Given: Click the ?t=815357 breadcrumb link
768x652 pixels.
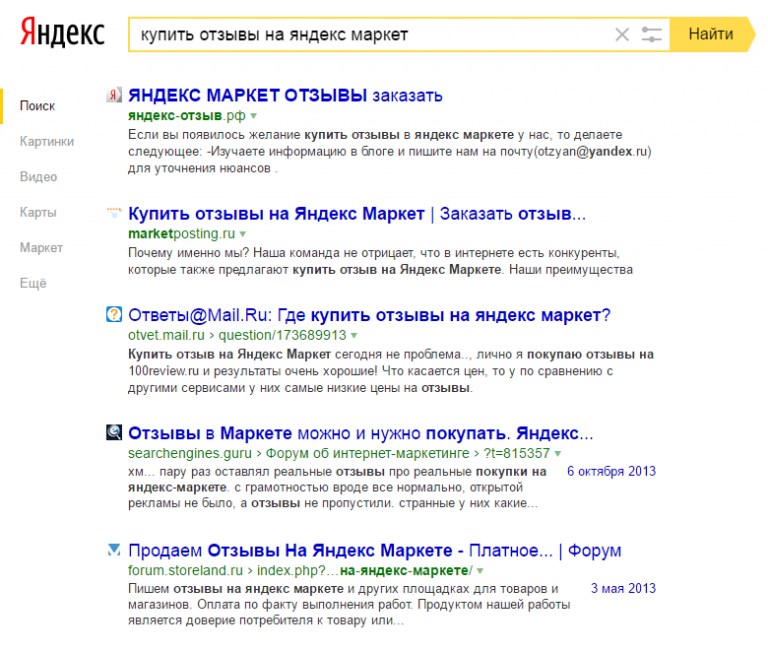Looking at the screenshot, I should [517, 453].
